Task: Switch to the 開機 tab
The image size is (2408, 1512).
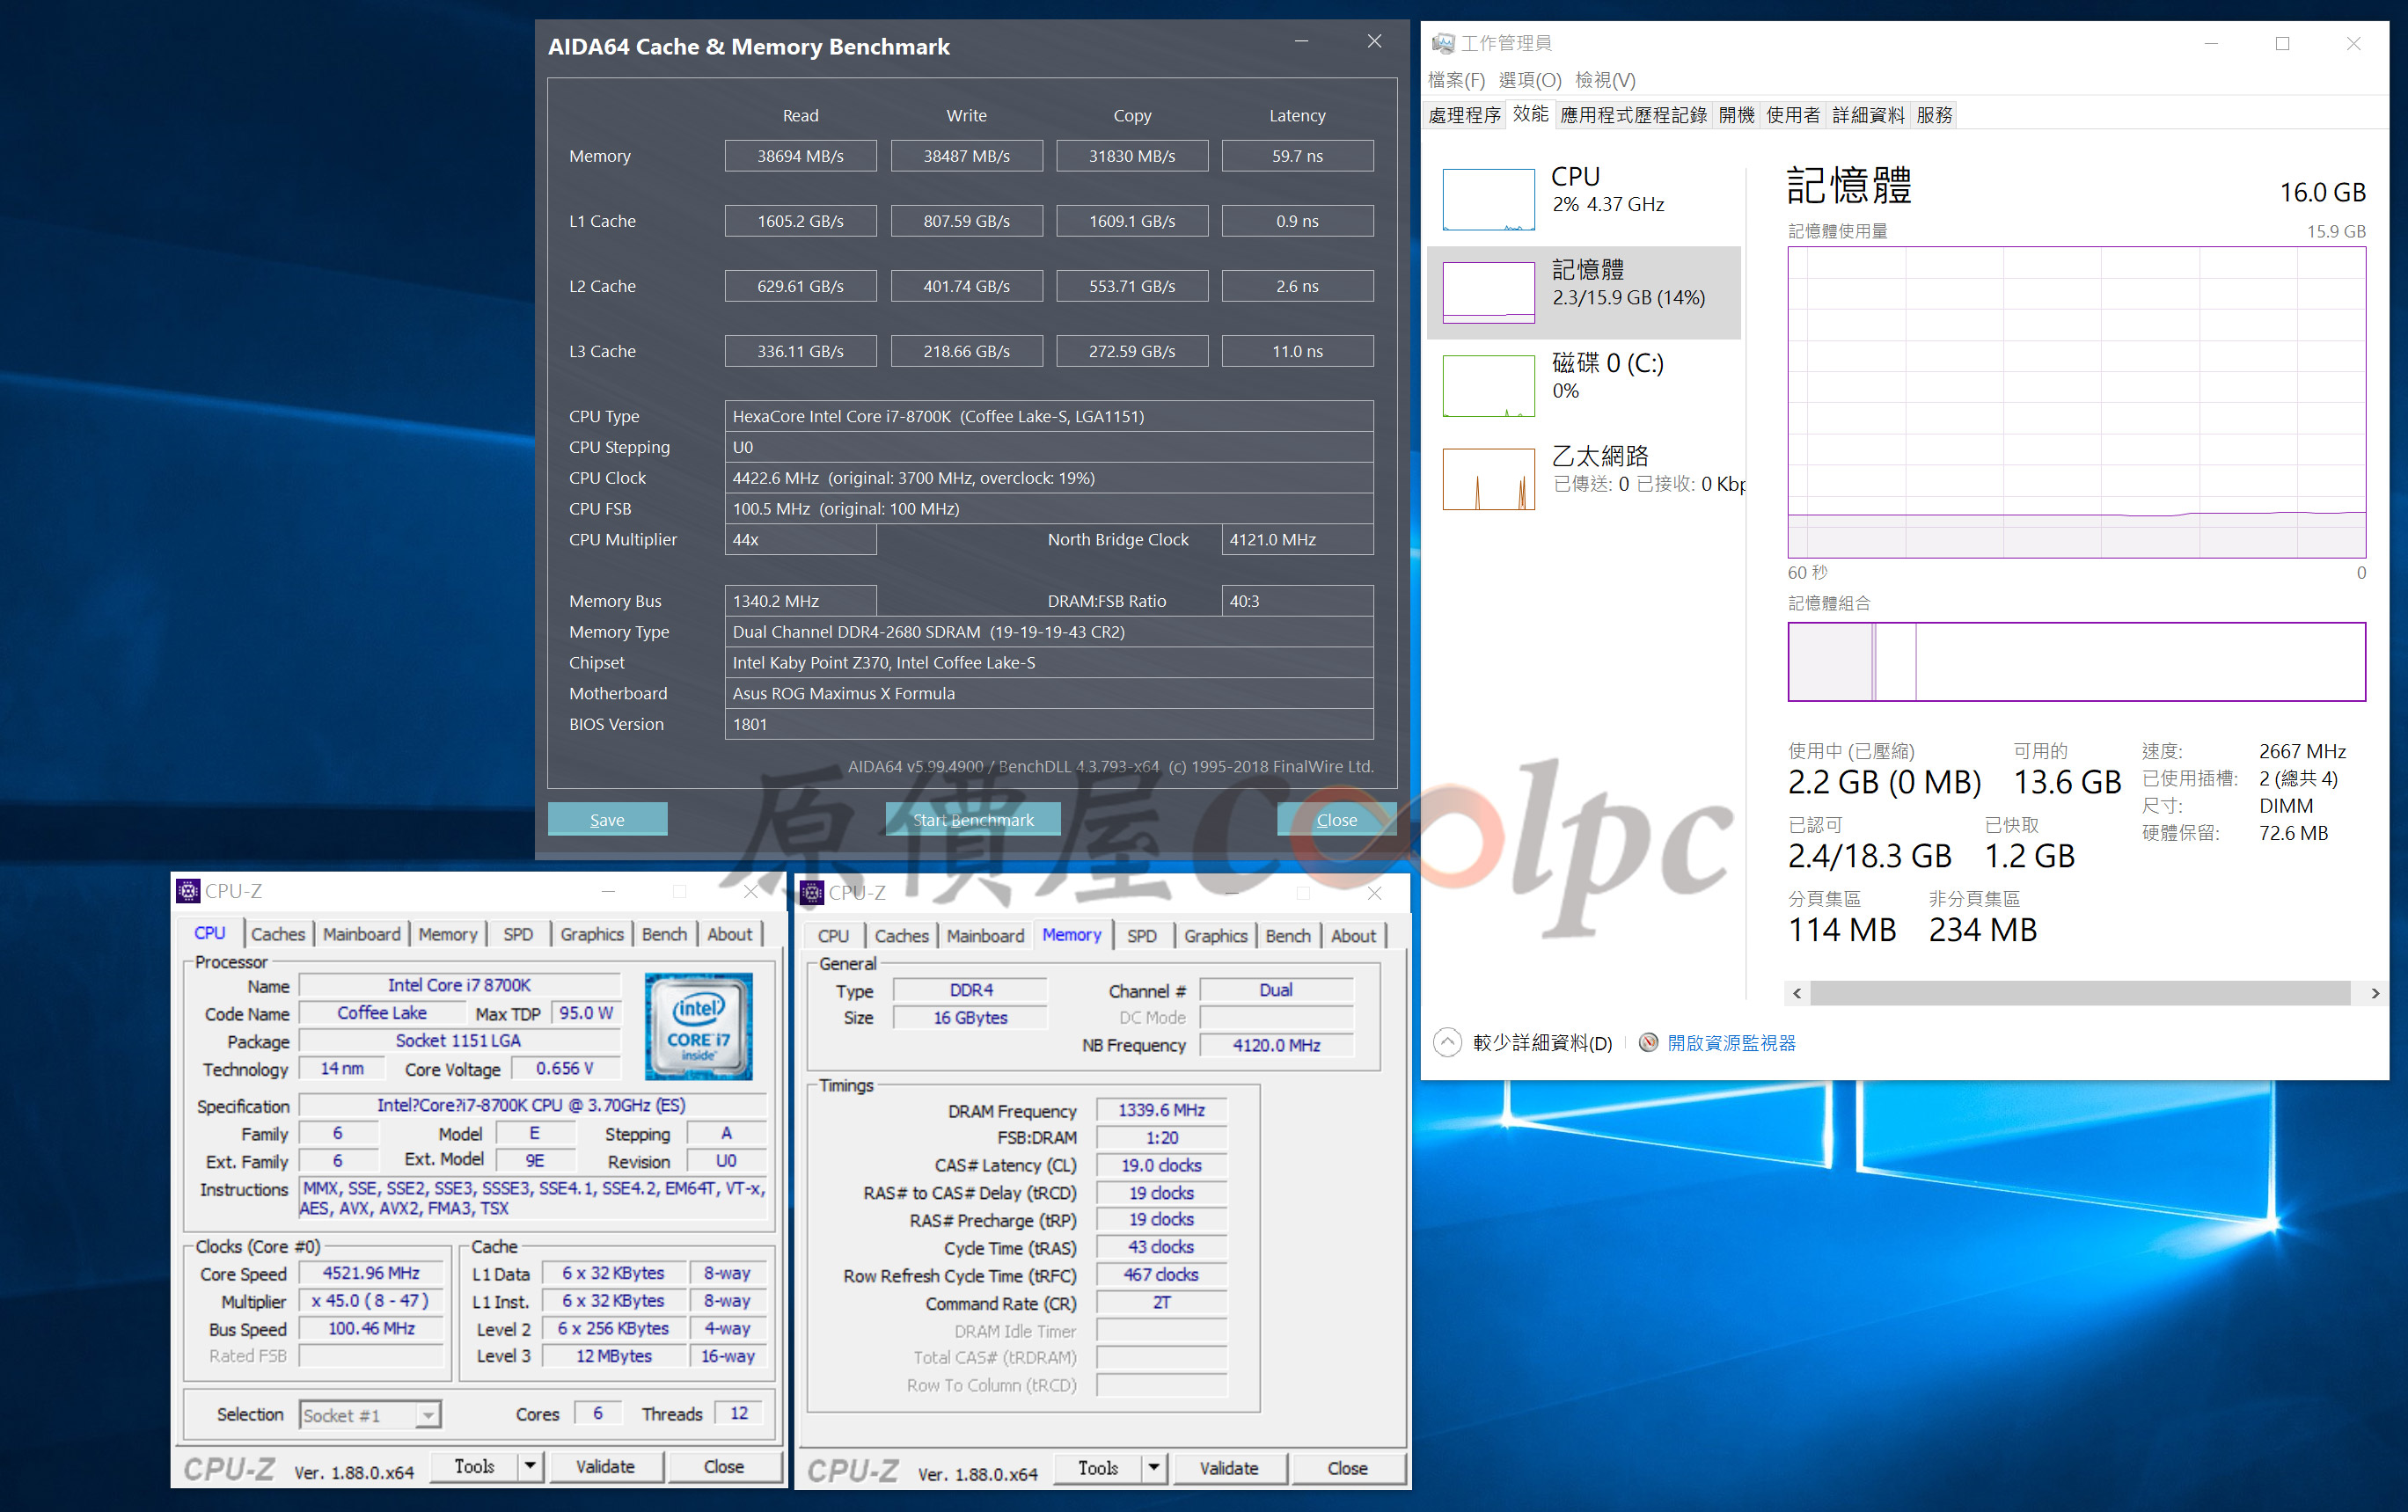Action: coord(1737,115)
